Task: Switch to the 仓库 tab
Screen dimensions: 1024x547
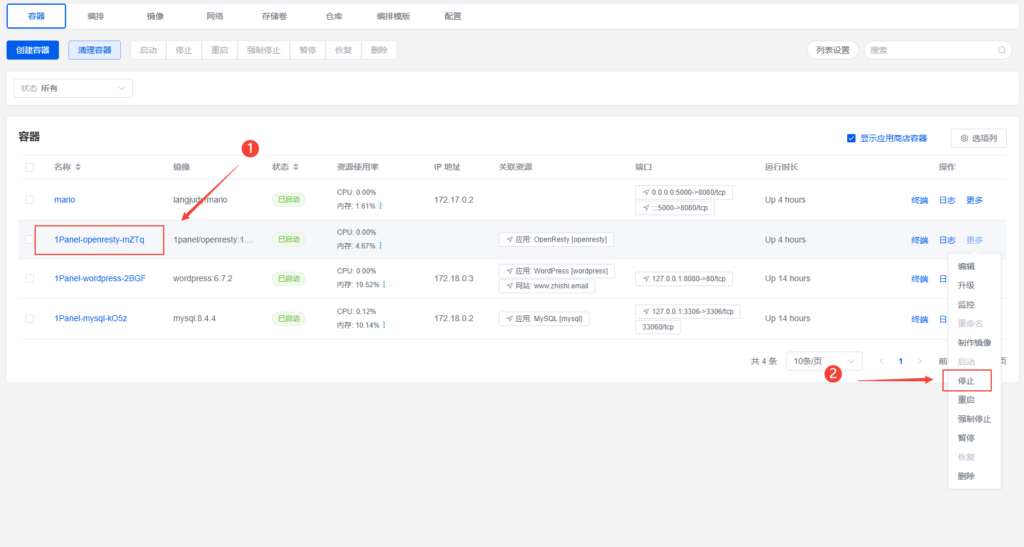Action: point(334,16)
